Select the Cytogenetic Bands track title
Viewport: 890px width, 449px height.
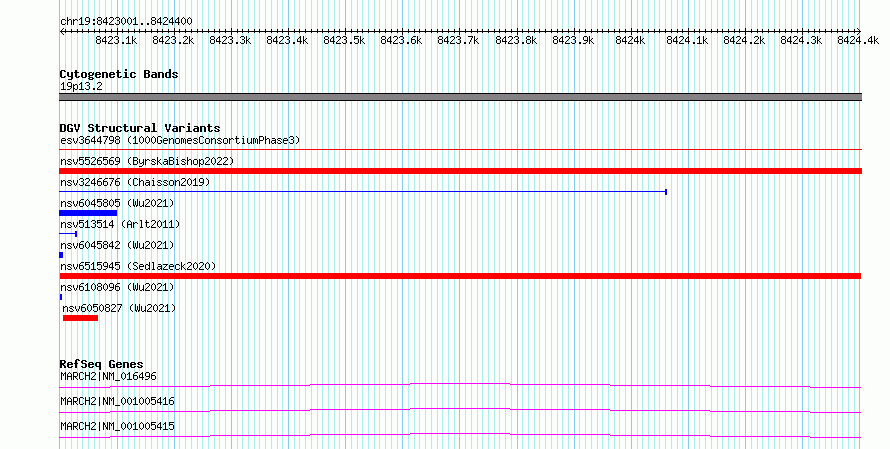coord(119,74)
